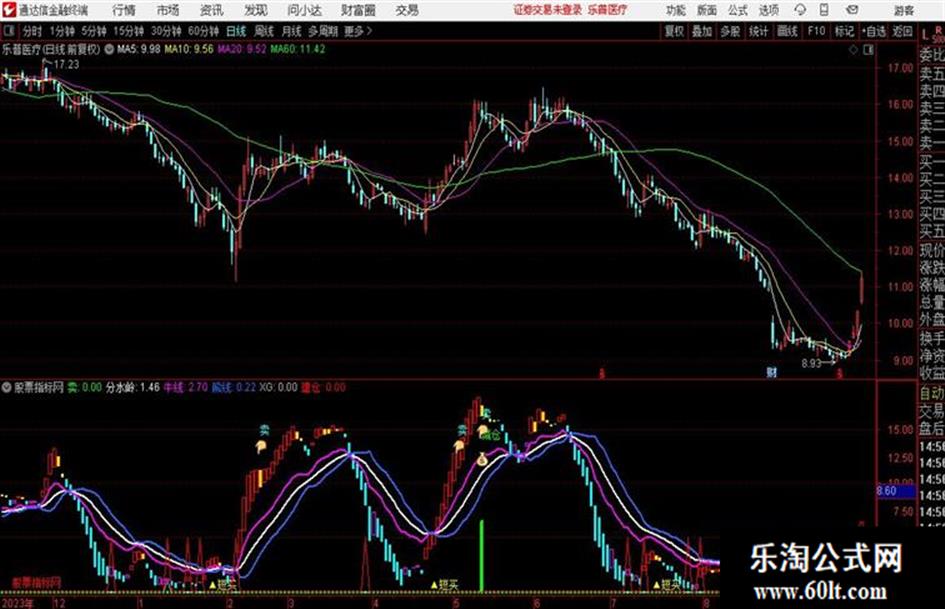
Task: Select the 多周期 multi-period tab
Action: (323, 31)
